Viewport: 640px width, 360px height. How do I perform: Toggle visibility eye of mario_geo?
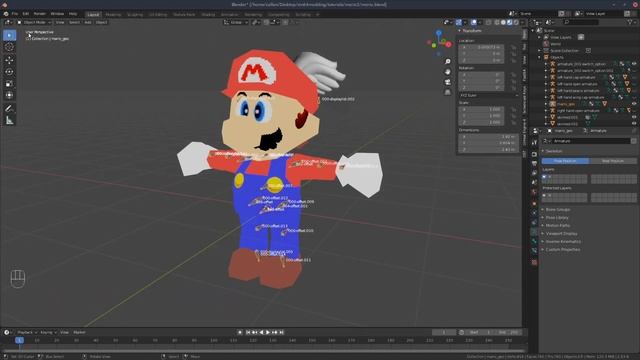634,104
